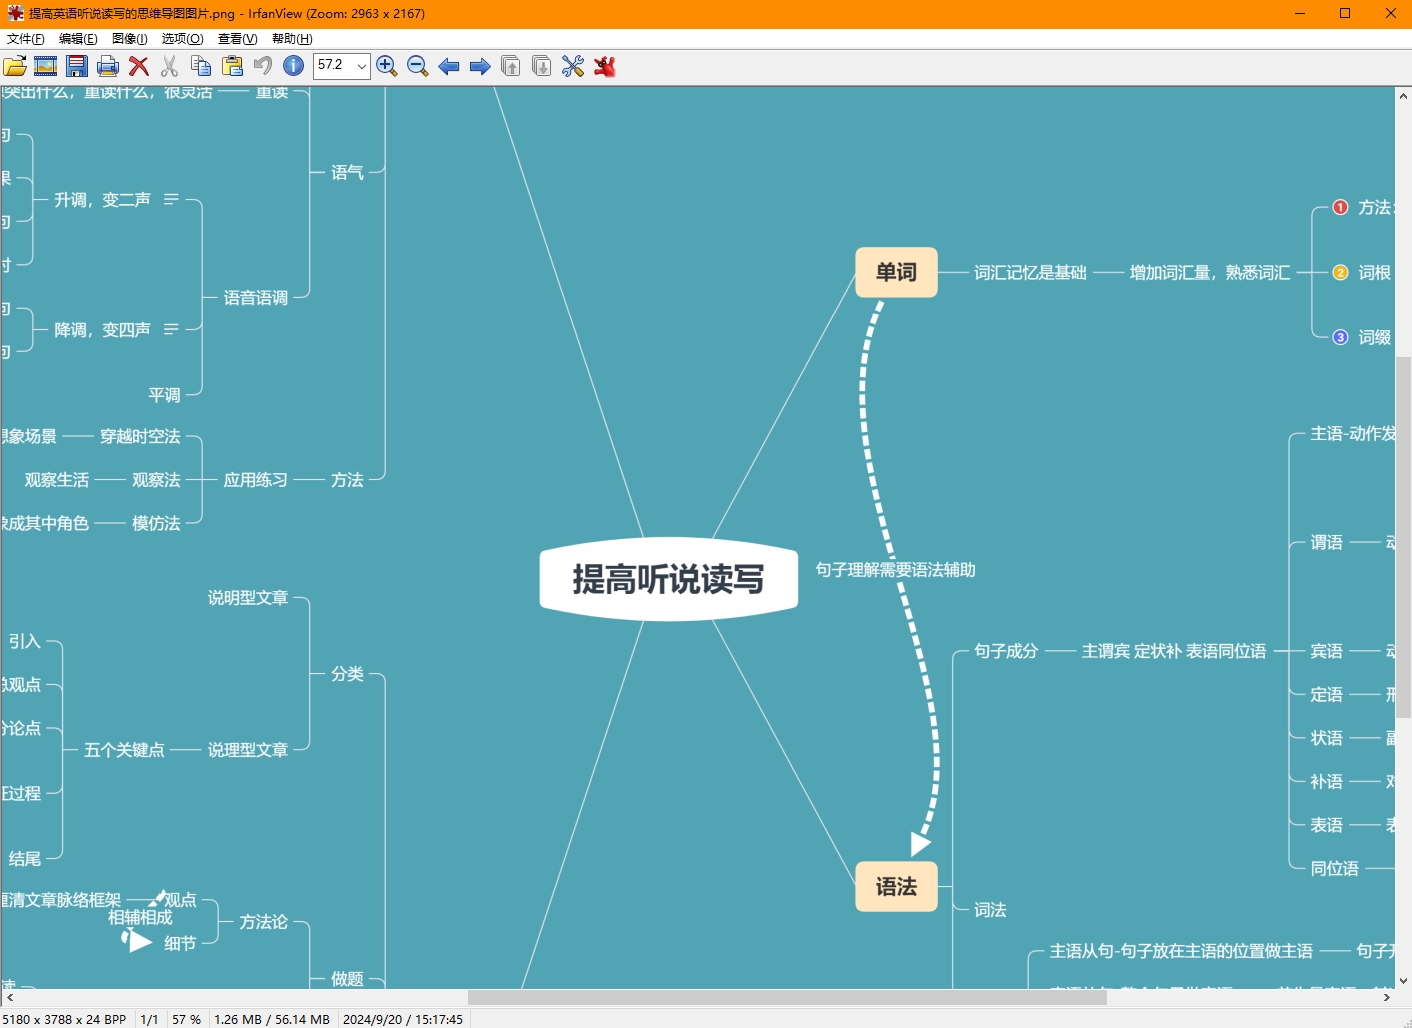Open the 图像(I) menu
1412x1028 pixels.
tap(129, 39)
